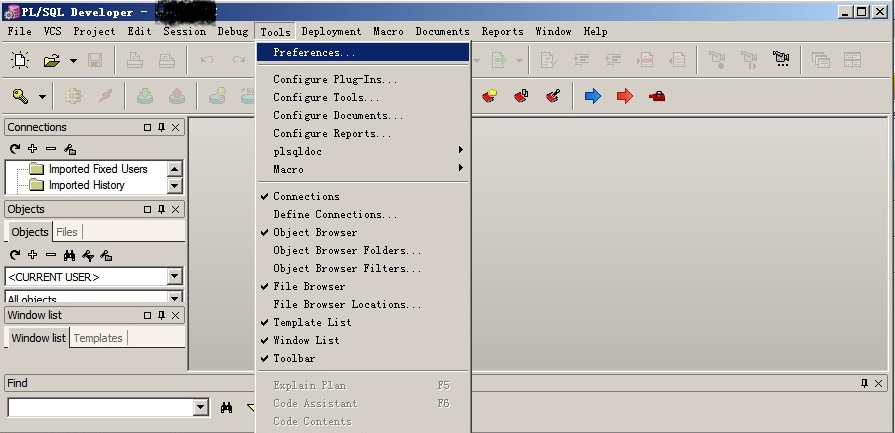
Task: Choose Object Browser Folders... entry
Action: (x=362, y=250)
